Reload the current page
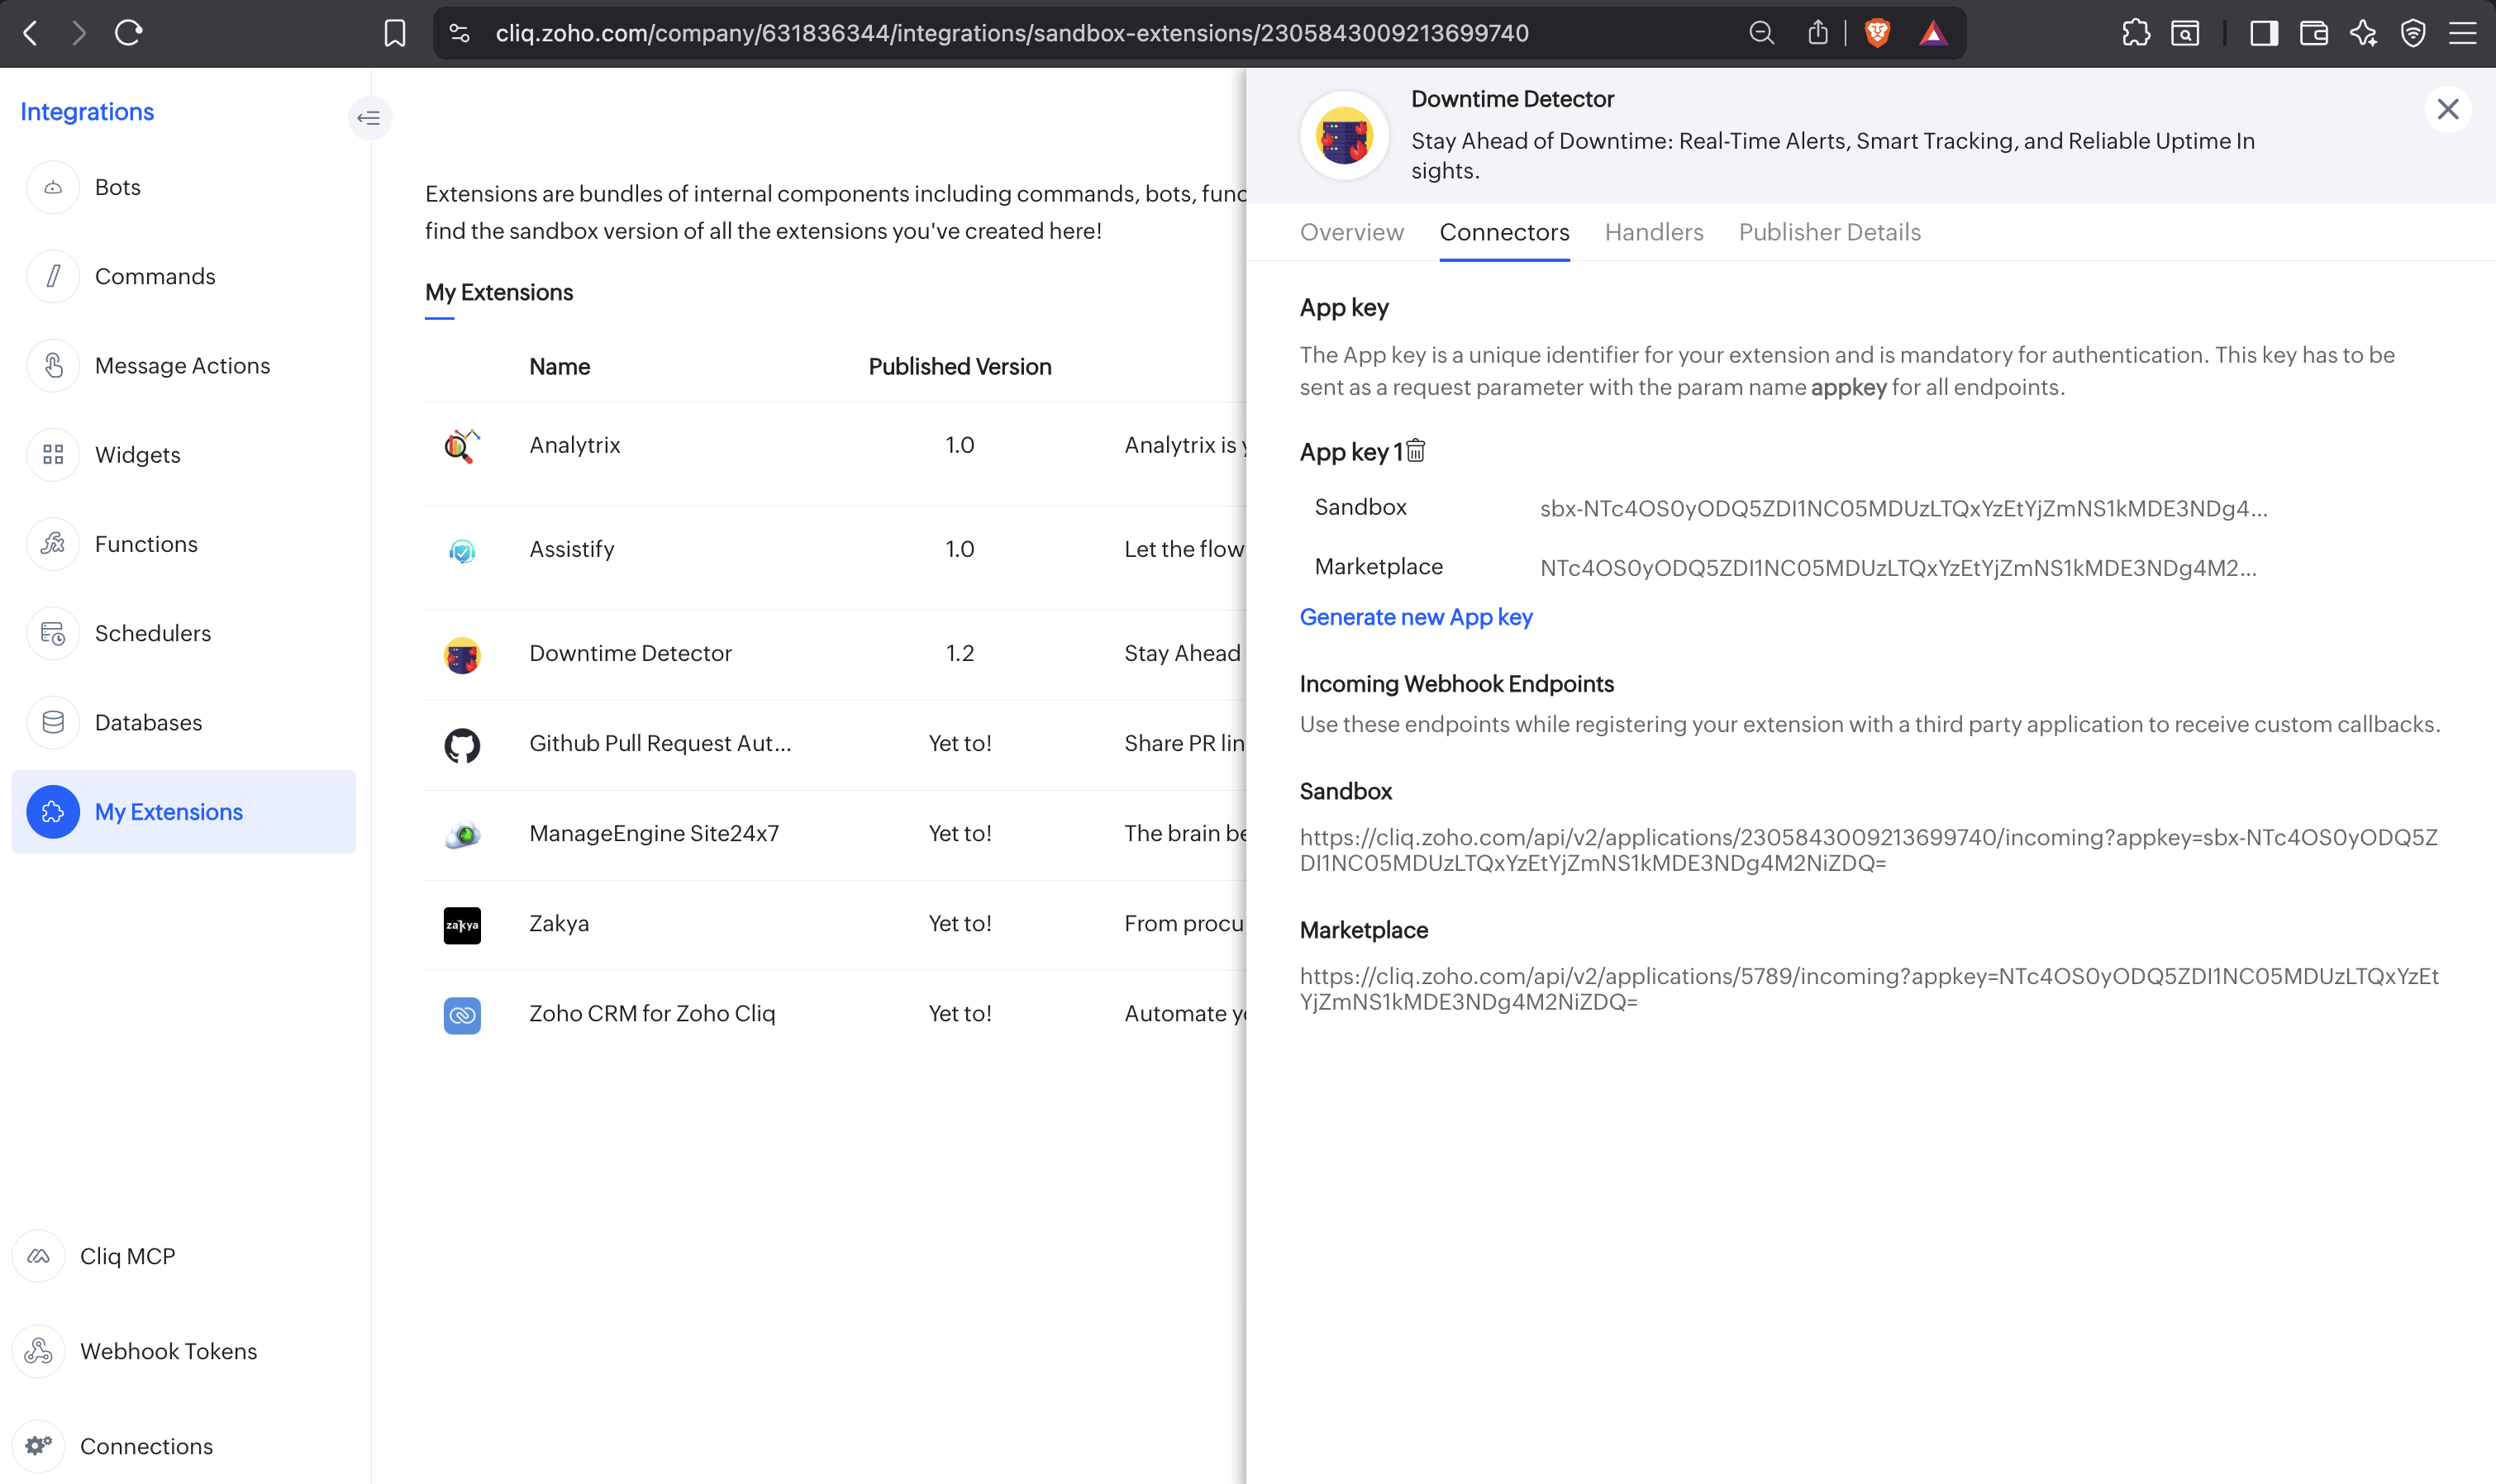 click(x=129, y=33)
